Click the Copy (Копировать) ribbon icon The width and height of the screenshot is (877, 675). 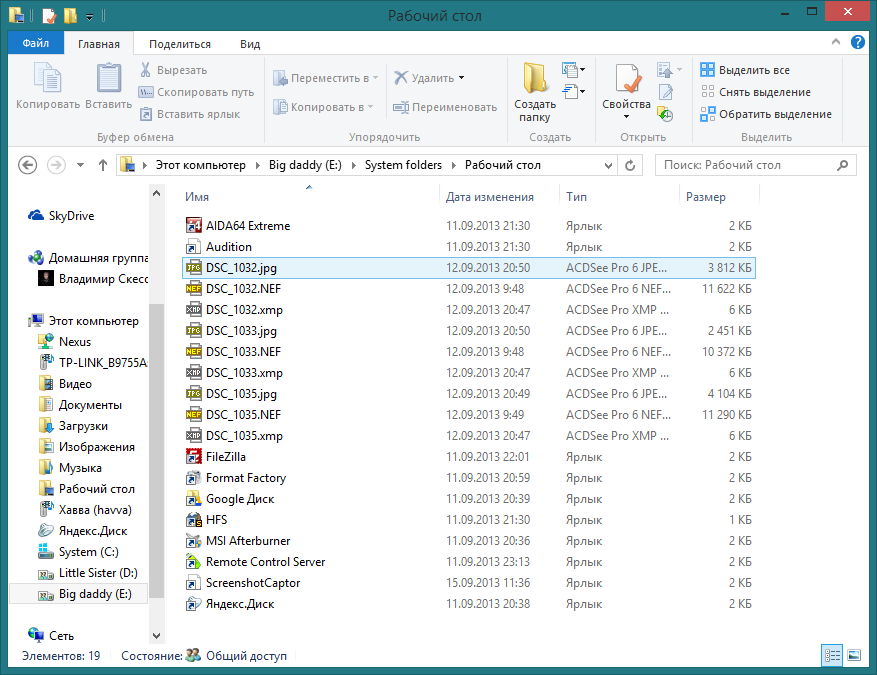pyautogui.click(x=48, y=77)
